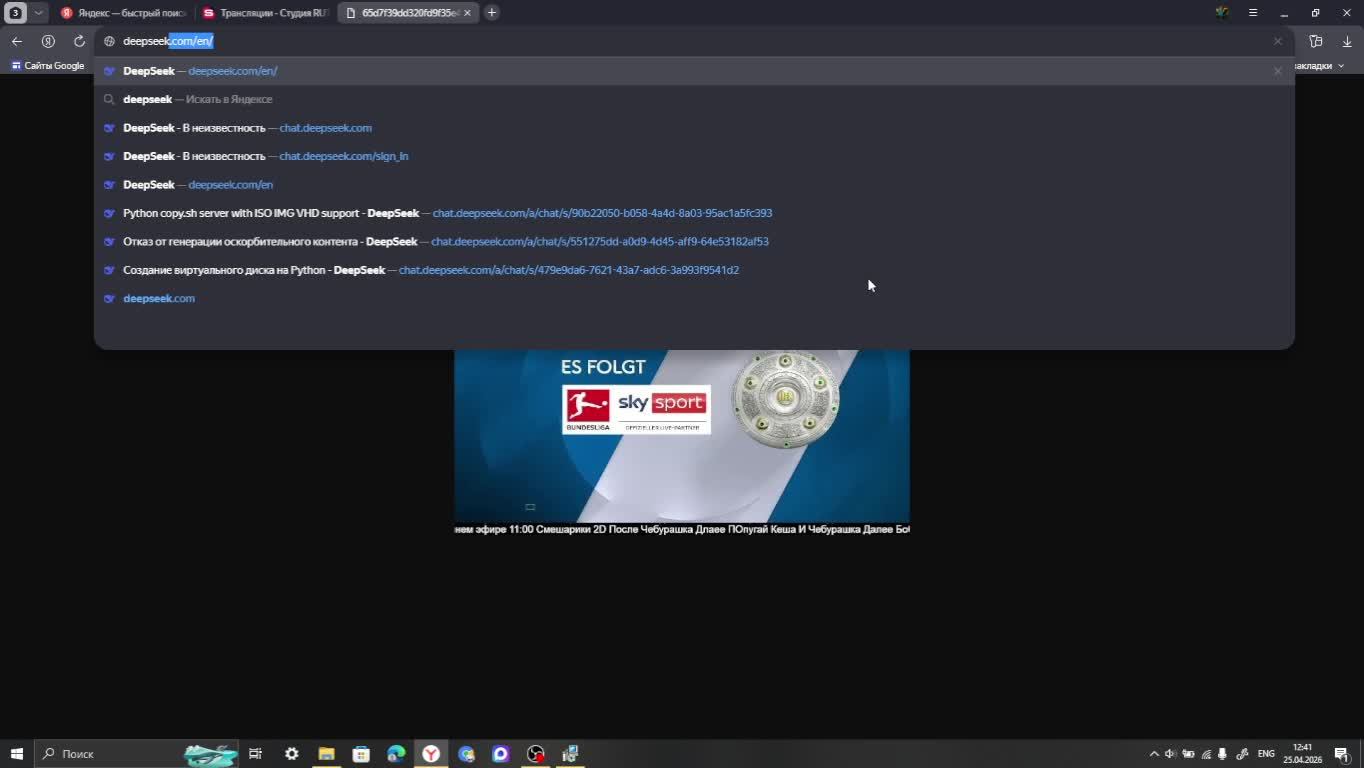Open Task View on taskbar
Screen dimensions: 1364x768
coord(255,754)
